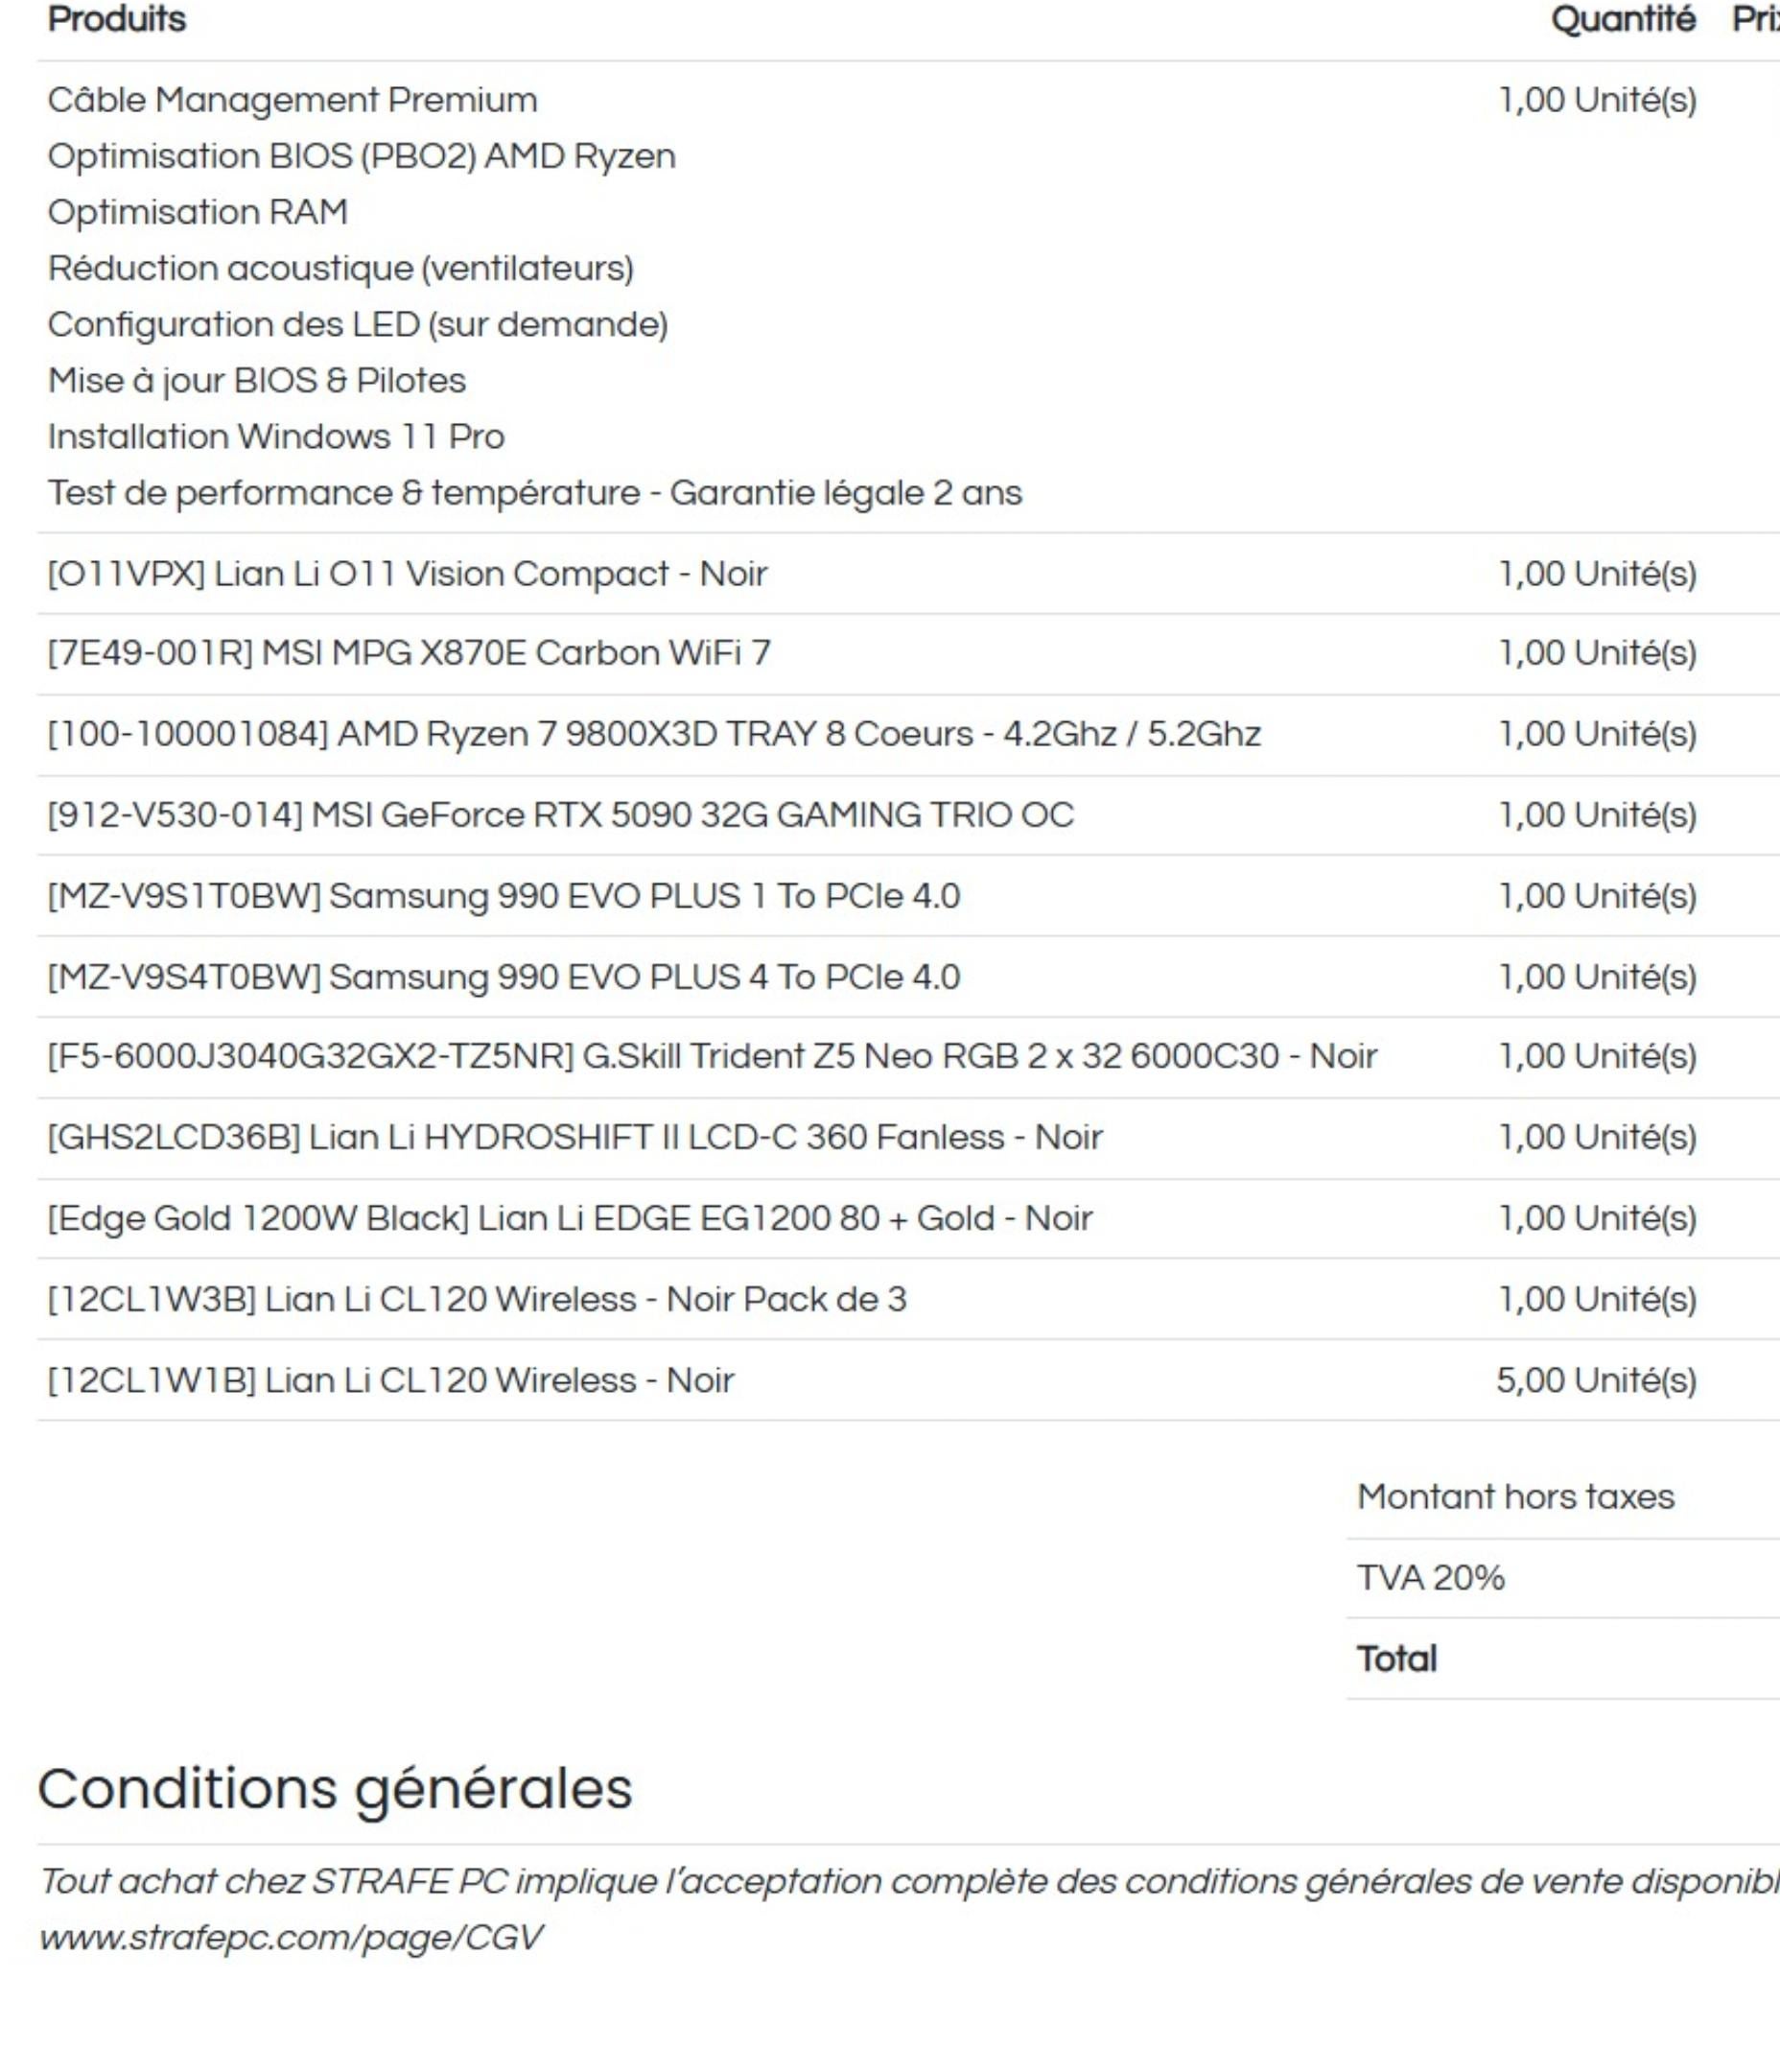The height and width of the screenshot is (2072, 1780).
Task: Click the Installation Windows 11 Pro line
Action: [276, 437]
